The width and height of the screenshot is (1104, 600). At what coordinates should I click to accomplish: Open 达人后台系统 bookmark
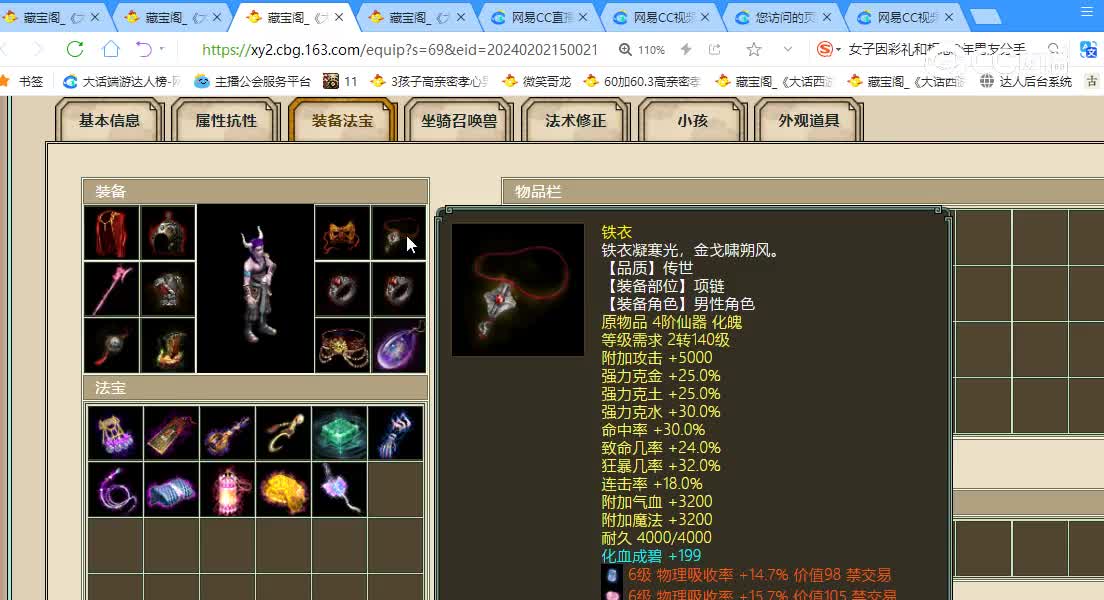click(1026, 82)
